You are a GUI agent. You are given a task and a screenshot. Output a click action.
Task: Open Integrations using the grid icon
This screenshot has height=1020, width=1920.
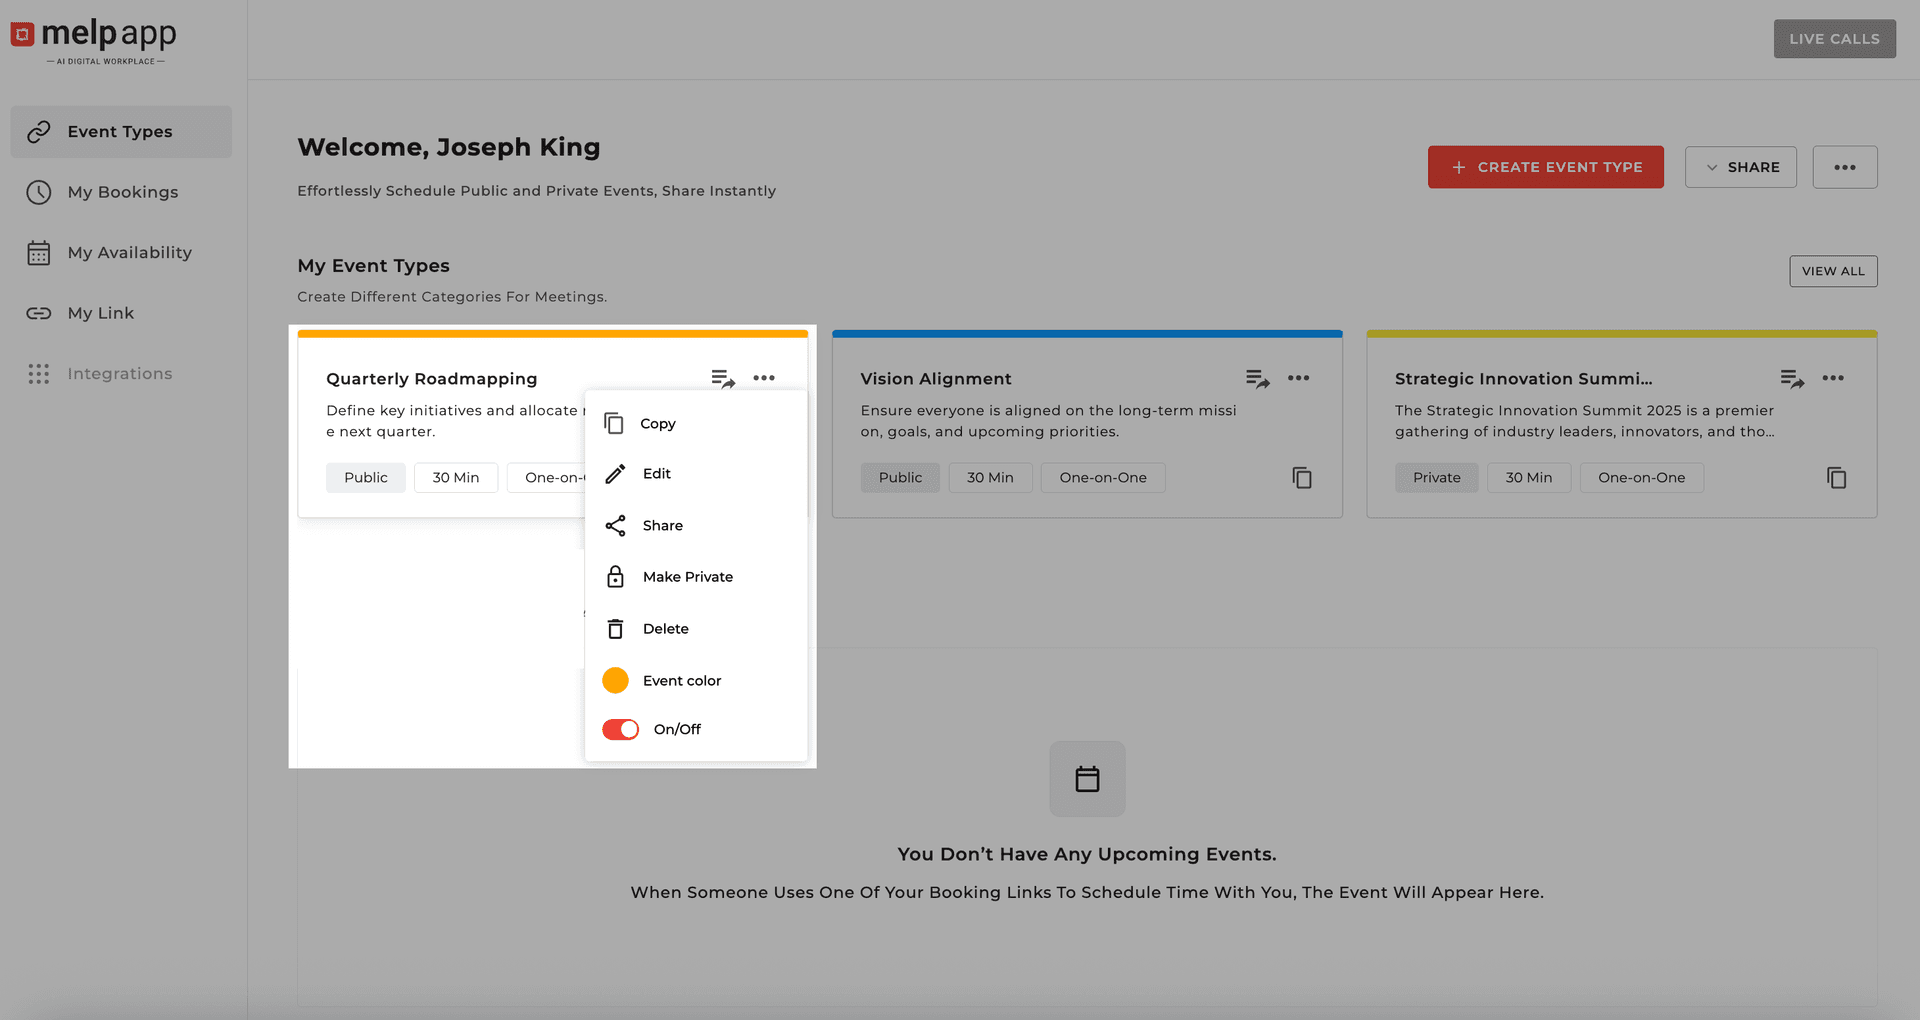(39, 373)
